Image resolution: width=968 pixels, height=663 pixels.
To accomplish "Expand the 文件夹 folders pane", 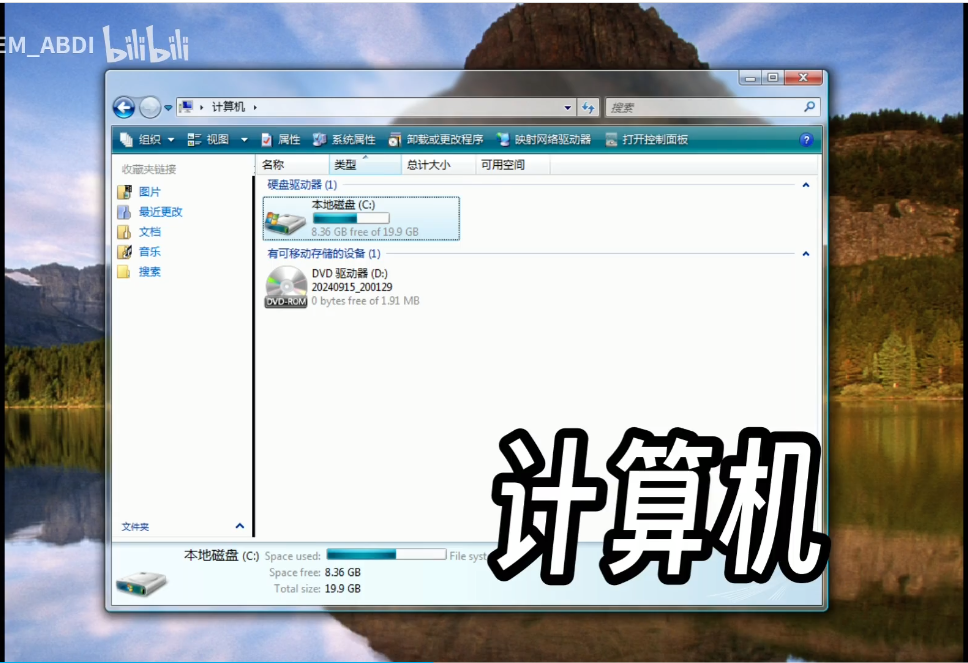I will pyautogui.click(x=239, y=526).
